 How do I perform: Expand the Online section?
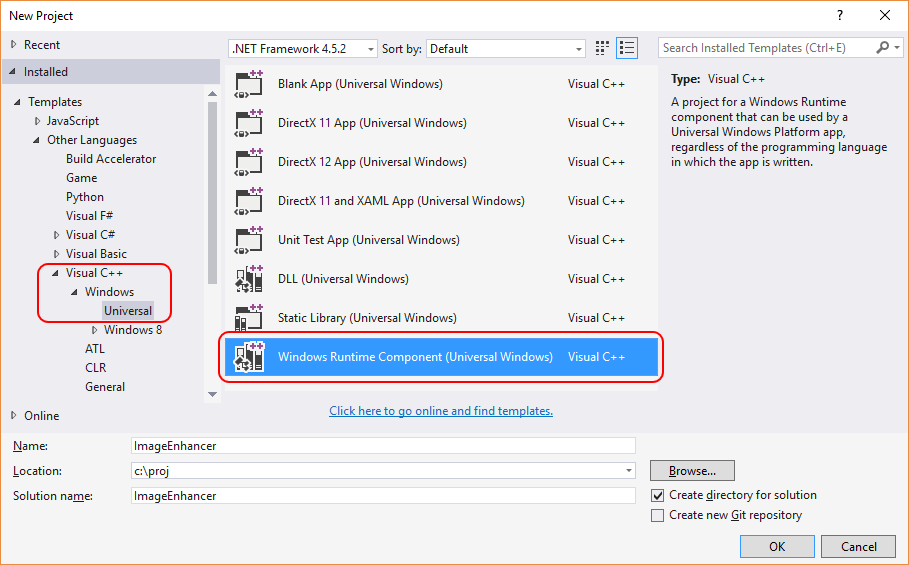pos(13,415)
